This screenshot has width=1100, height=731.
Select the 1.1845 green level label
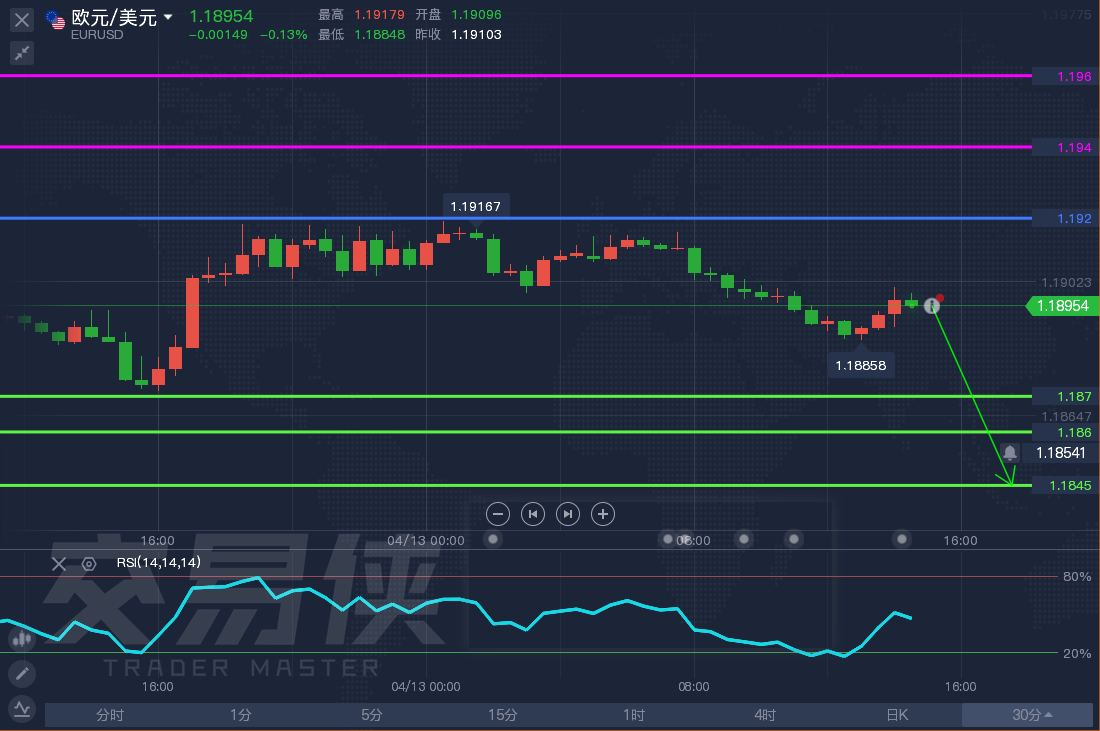1064,485
